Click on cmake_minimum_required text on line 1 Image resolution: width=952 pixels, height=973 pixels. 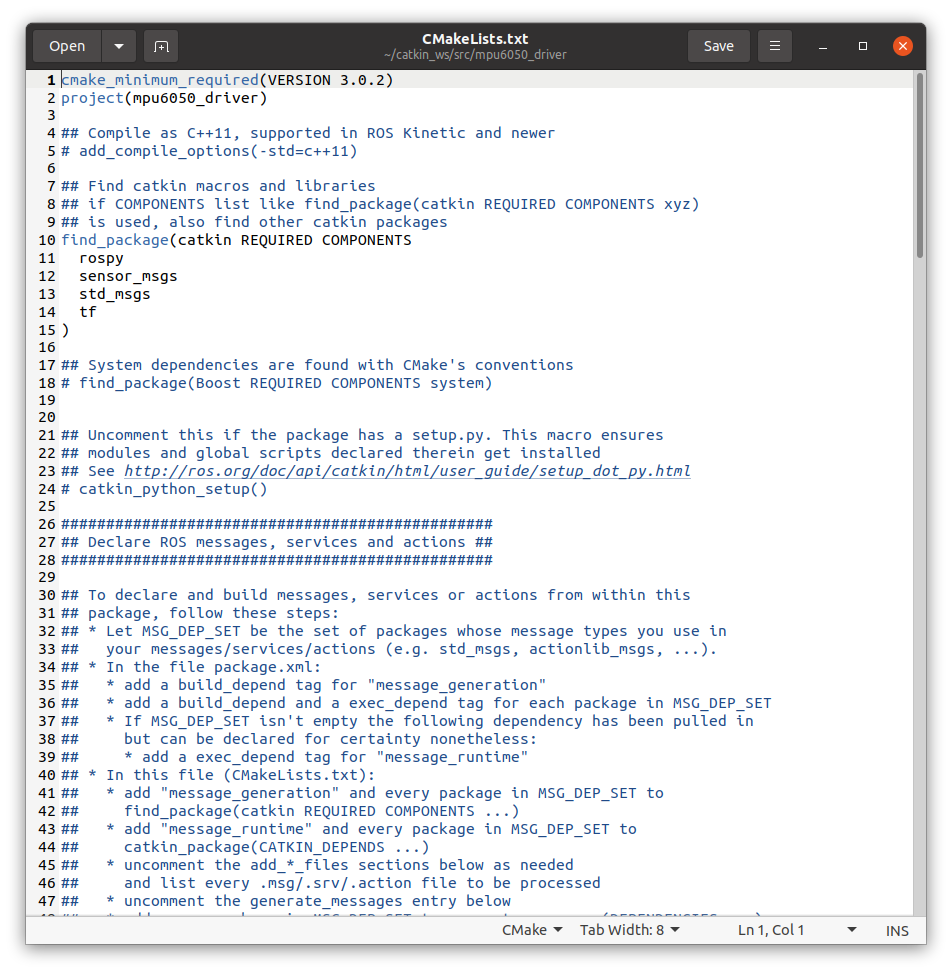click(x=159, y=80)
